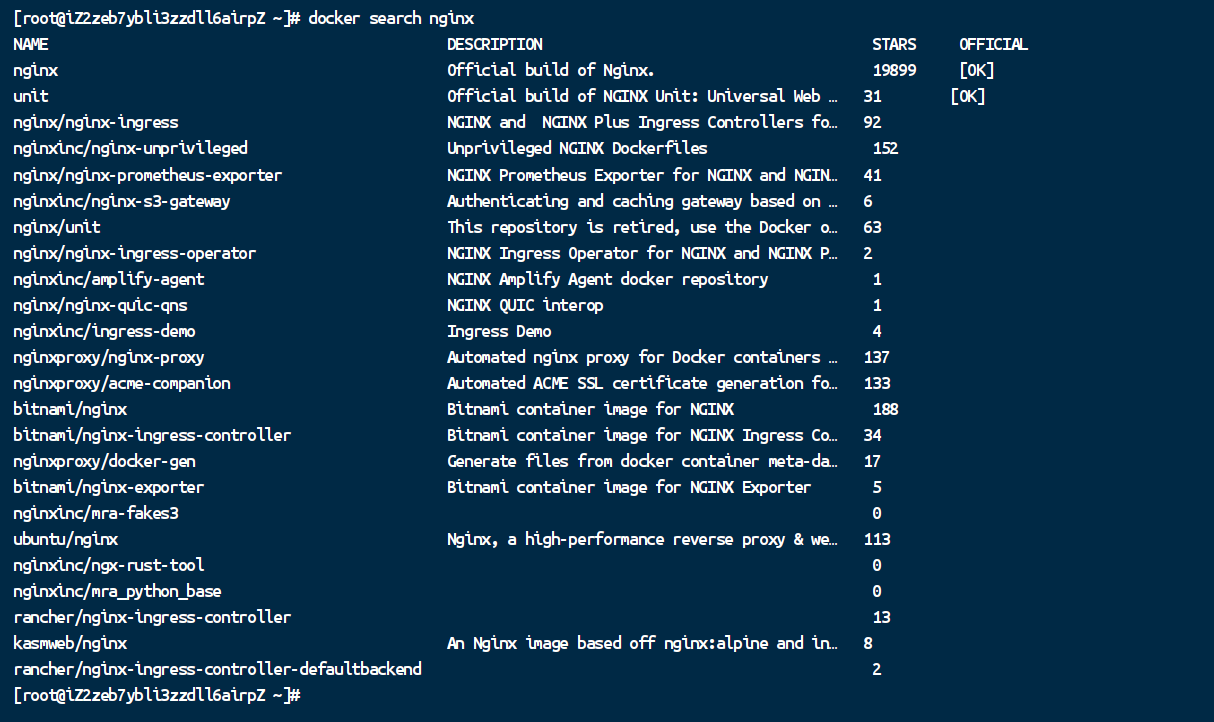The height and width of the screenshot is (722, 1214).
Task: Select the kasmweb/nginx entry
Action: point(70,643)
